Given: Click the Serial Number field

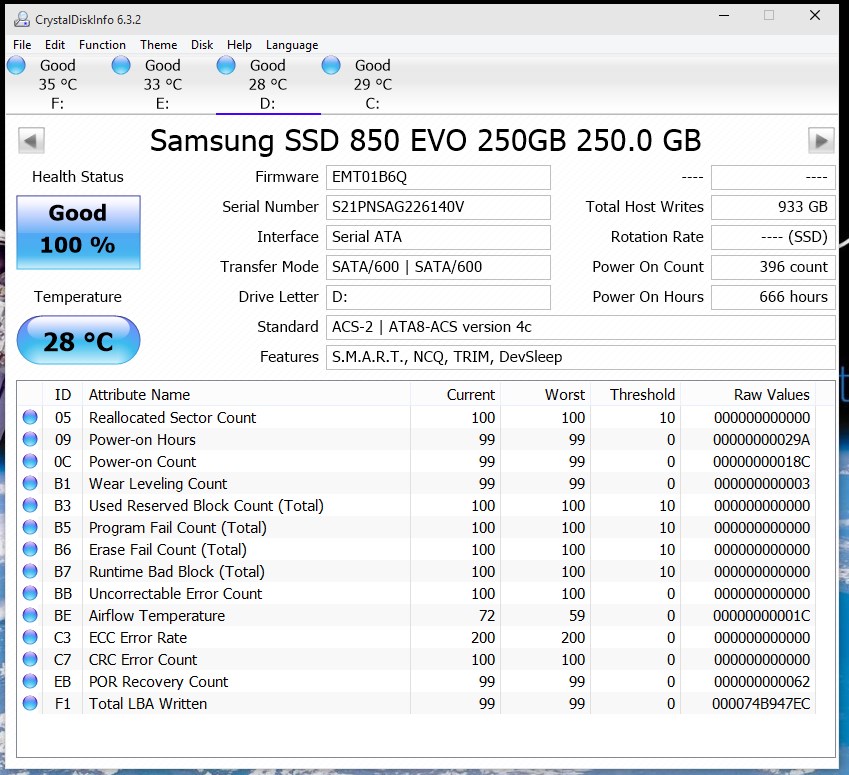Looking at the screenshot, I should [x=438, y=207].
